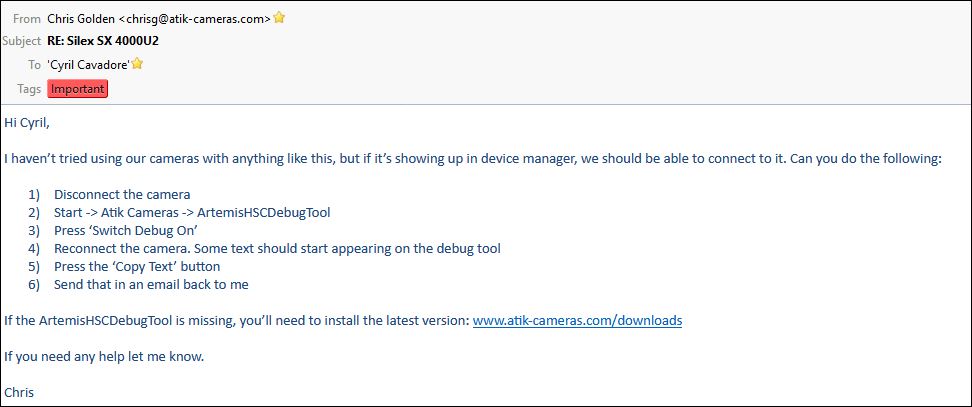Click the 'Copy Text' button step line
The image size is (972, 407).
coord(137,266)
